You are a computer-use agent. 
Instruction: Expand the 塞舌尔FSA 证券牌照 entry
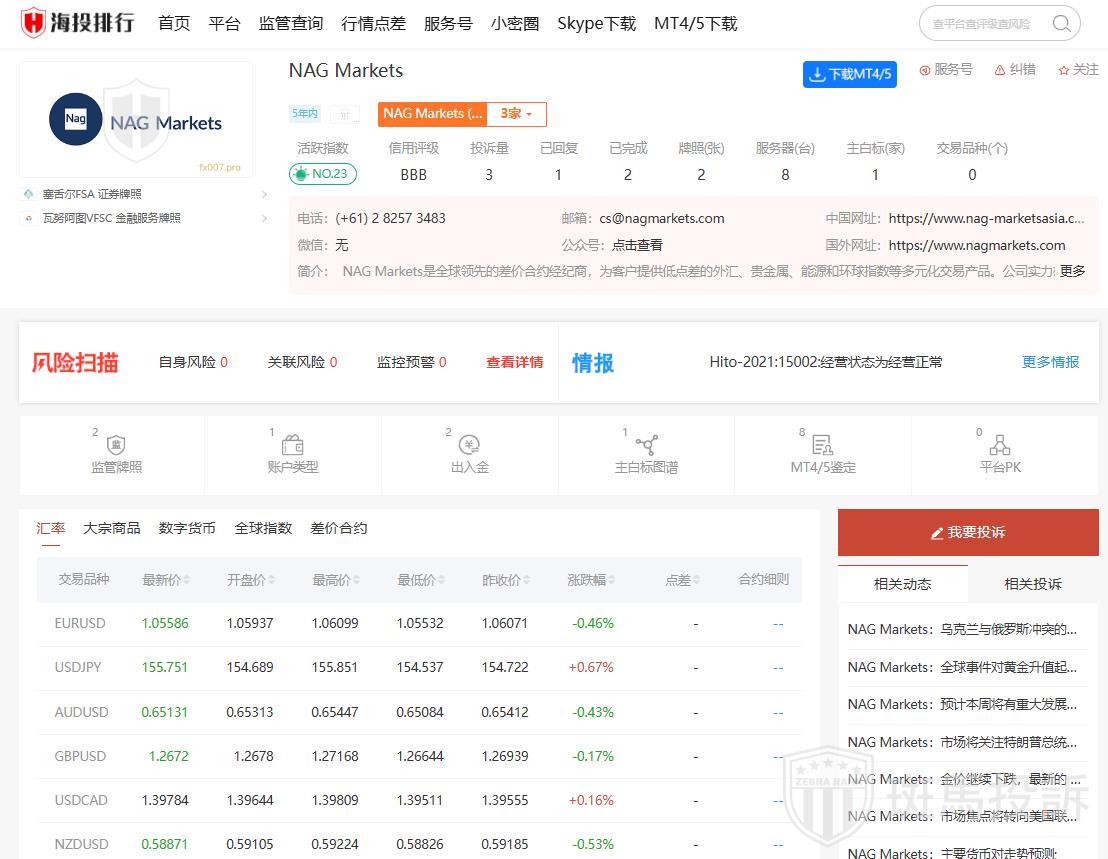pos(264,194)
